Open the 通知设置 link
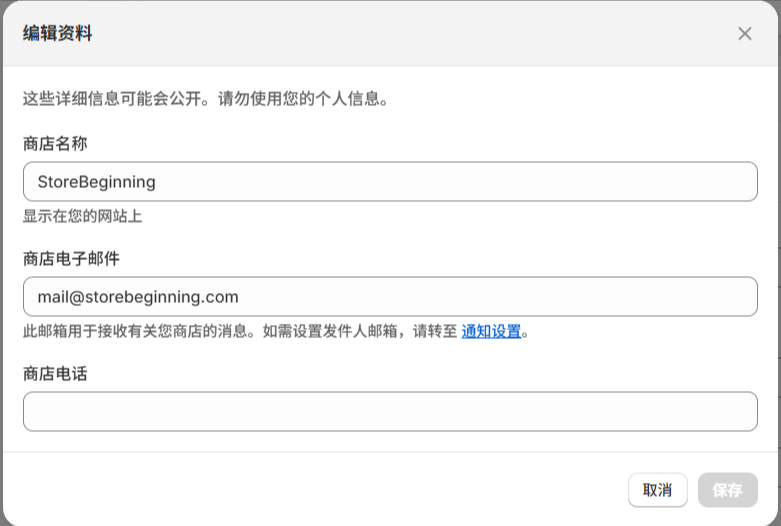Screen dimensions: 781x526 click(491, 331)
